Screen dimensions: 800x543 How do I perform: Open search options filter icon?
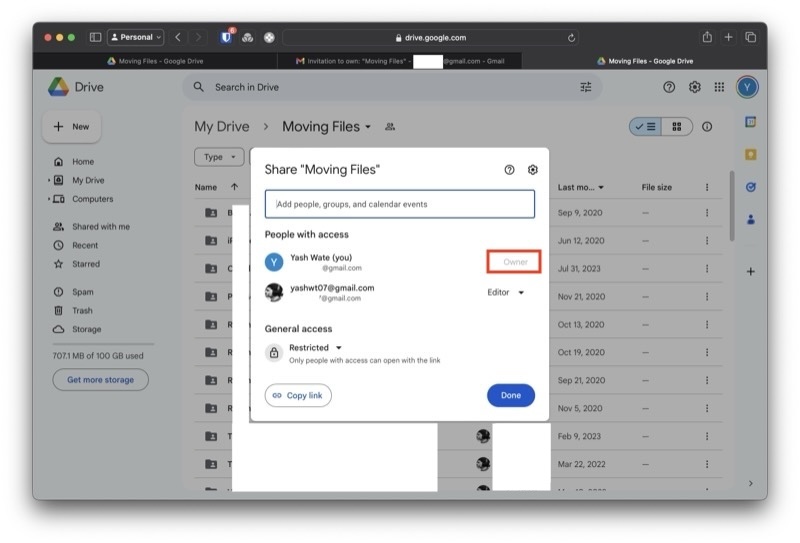[586, 87]
